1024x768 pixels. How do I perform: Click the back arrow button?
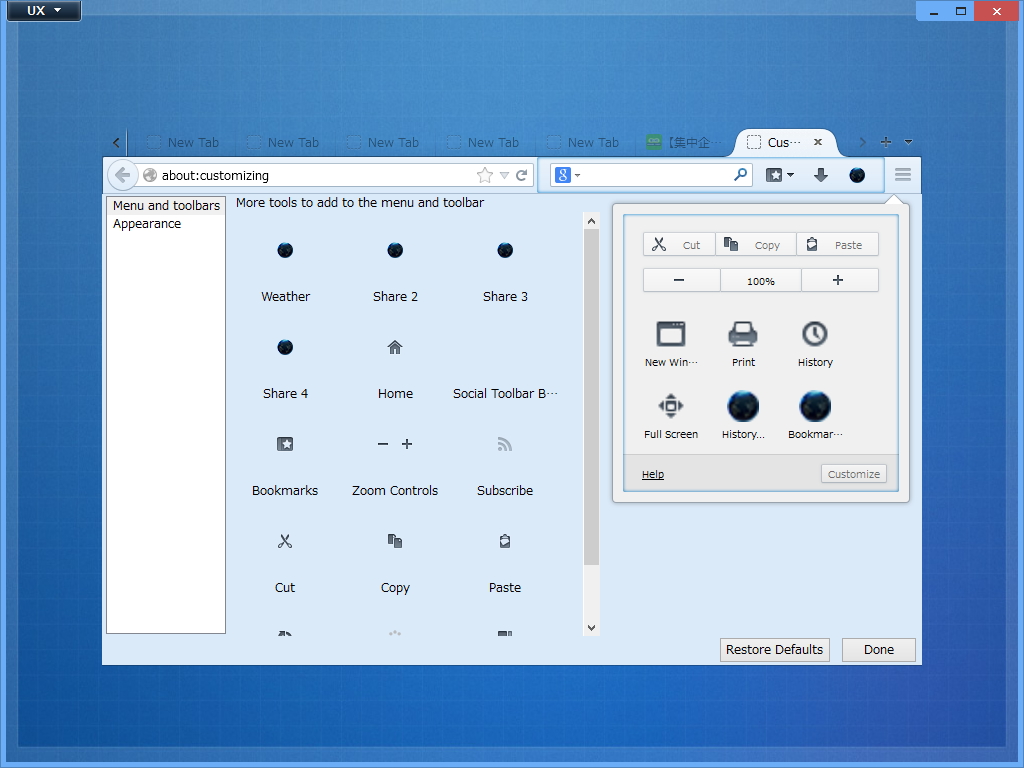tap(122, 175)
